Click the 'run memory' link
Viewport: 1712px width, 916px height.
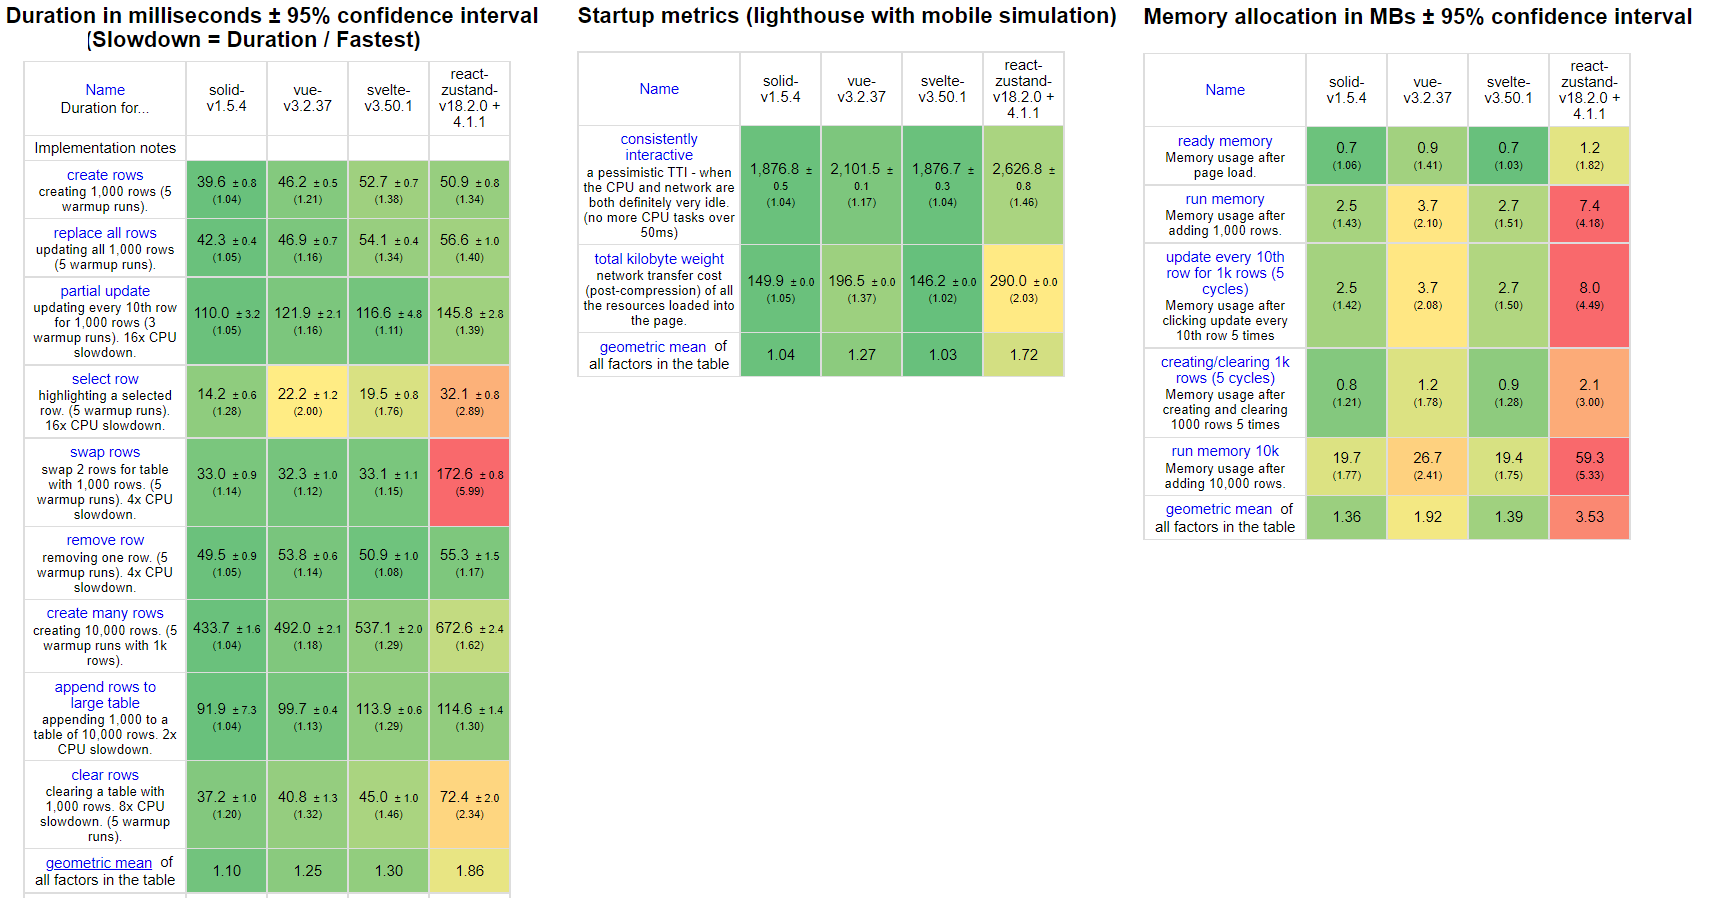pyautogui.click(x=1225, y=199)
